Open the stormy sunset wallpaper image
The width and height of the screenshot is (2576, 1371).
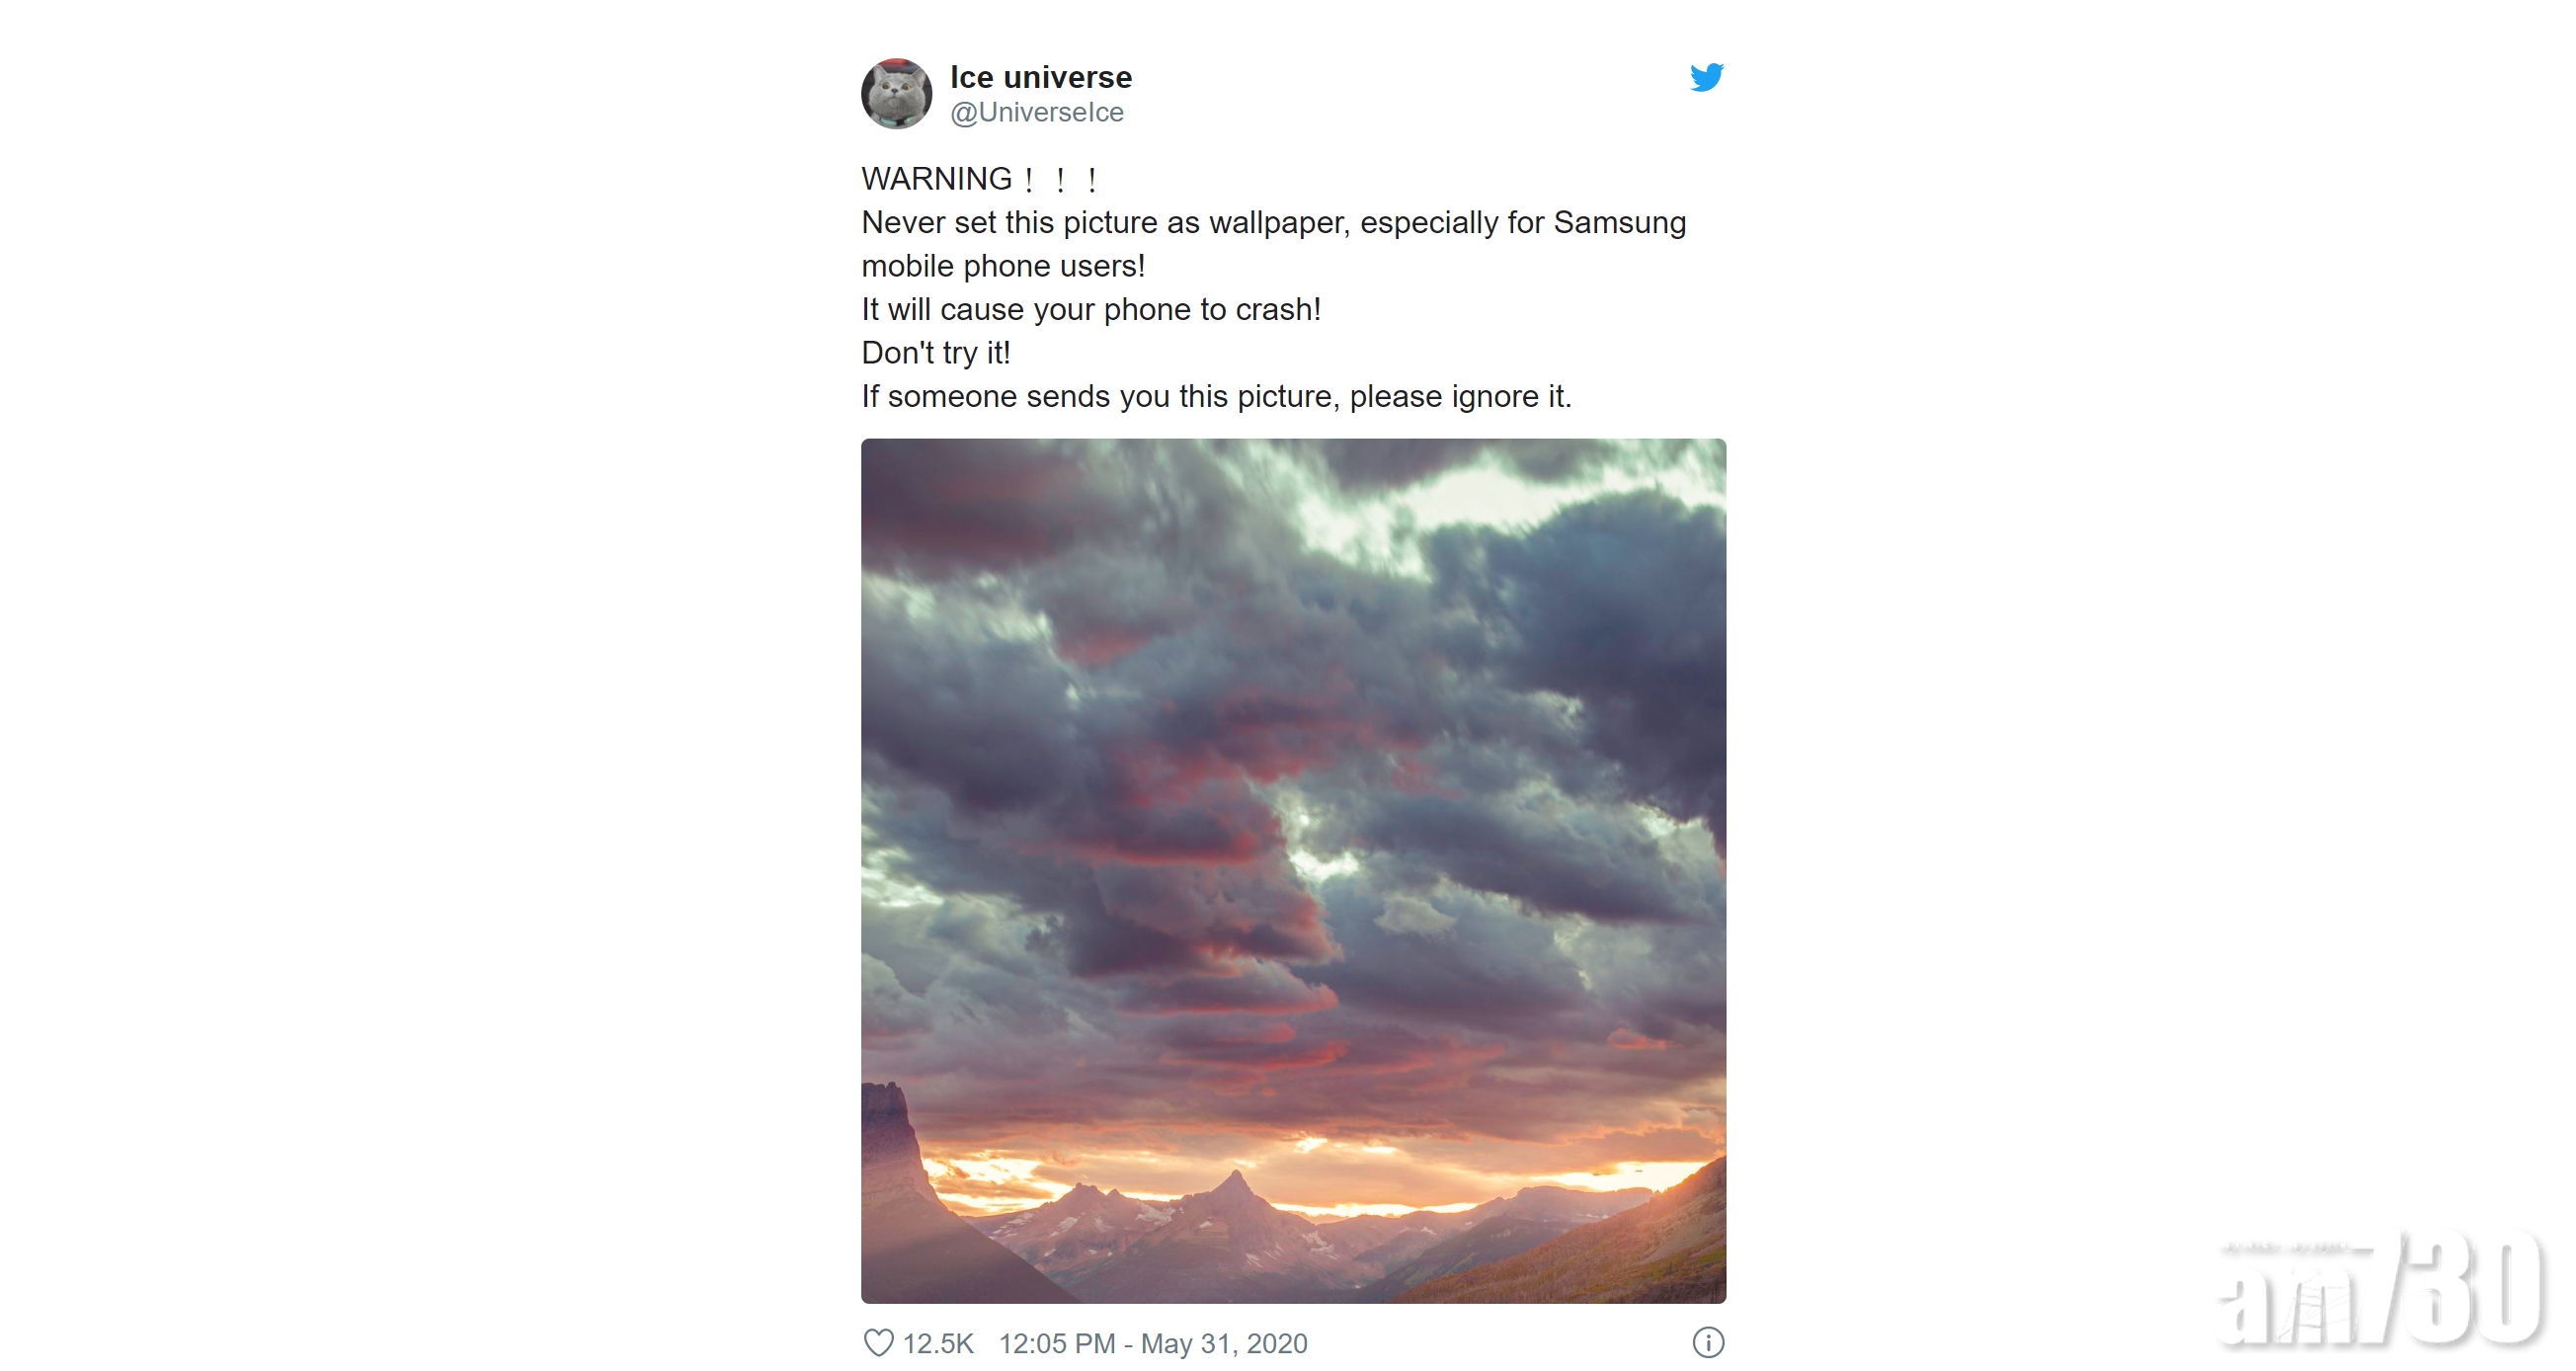point(1293,870)
